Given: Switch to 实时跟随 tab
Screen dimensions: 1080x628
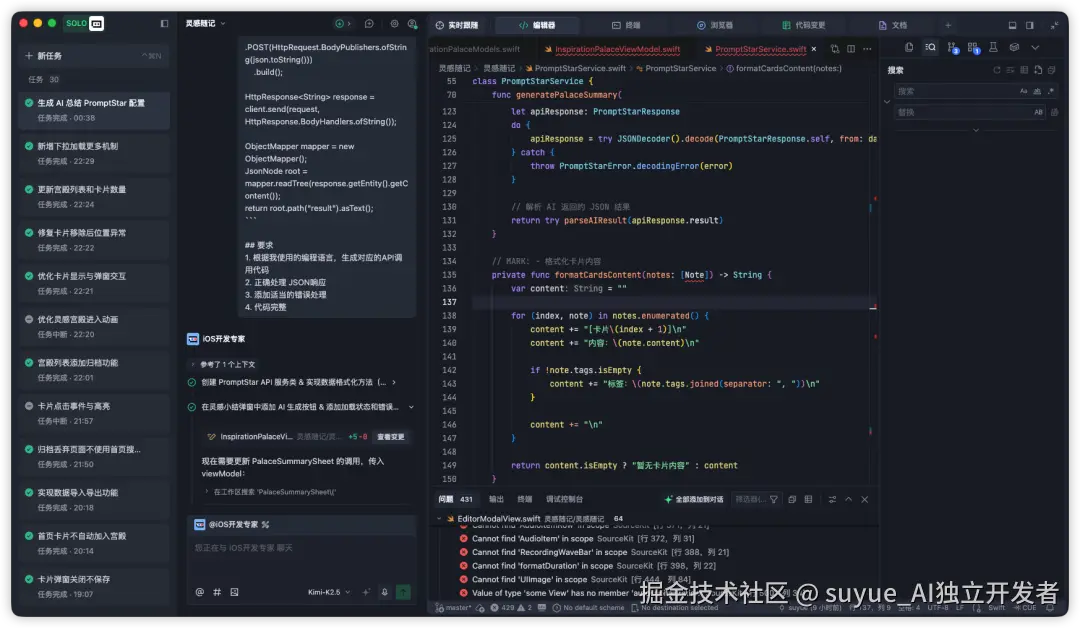Looking at the screenshot, I should (x=457, y=25).
